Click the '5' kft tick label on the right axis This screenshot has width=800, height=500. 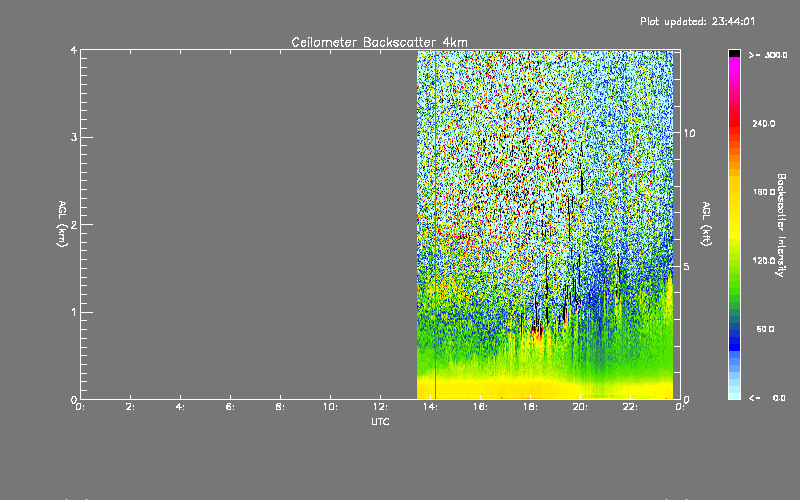687,266
